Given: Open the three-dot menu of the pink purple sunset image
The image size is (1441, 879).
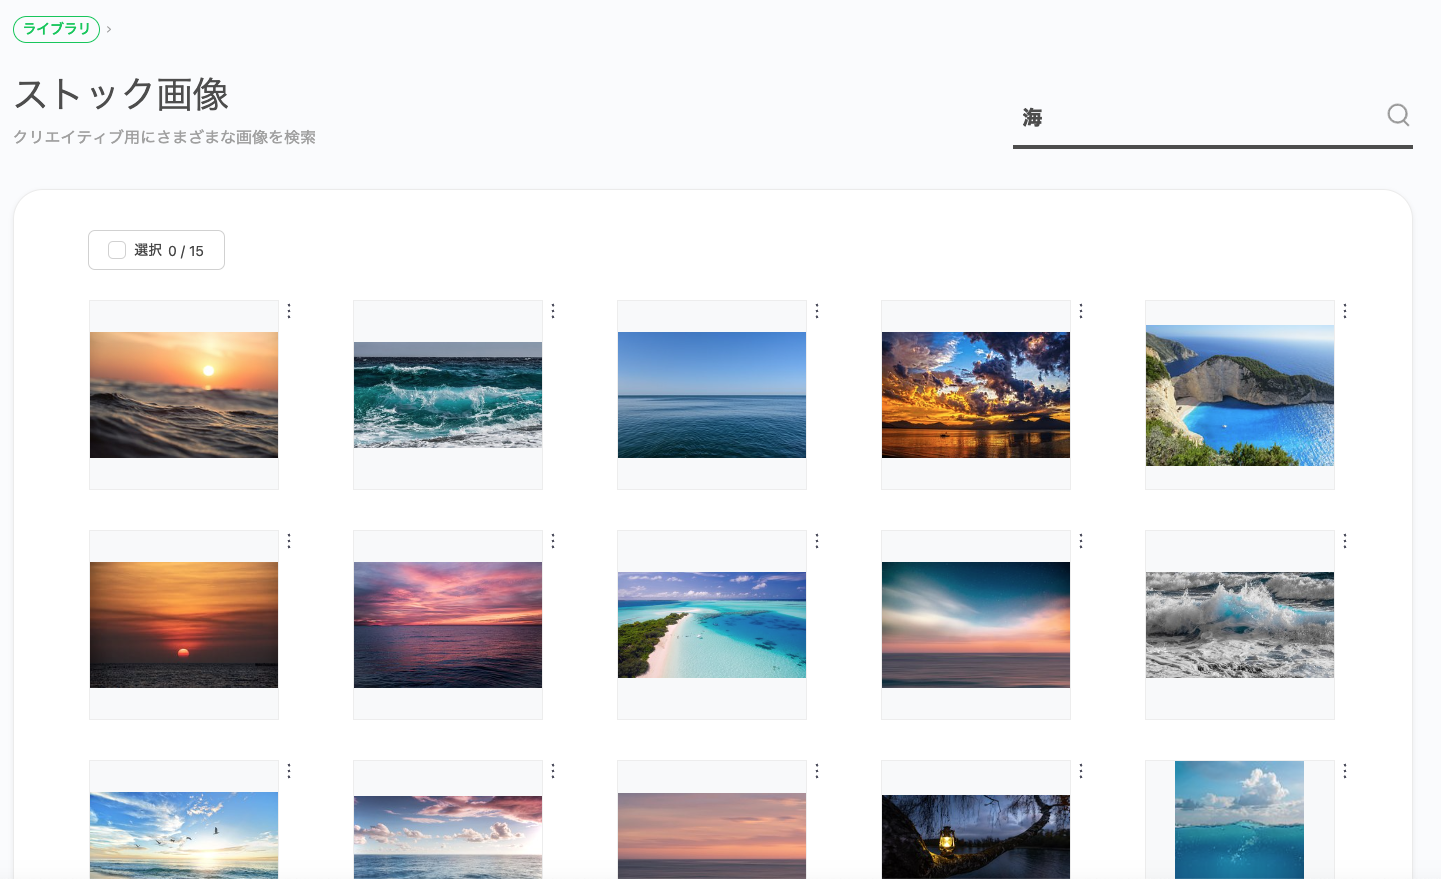Looking at the screenshot, I should coord(553,541).
